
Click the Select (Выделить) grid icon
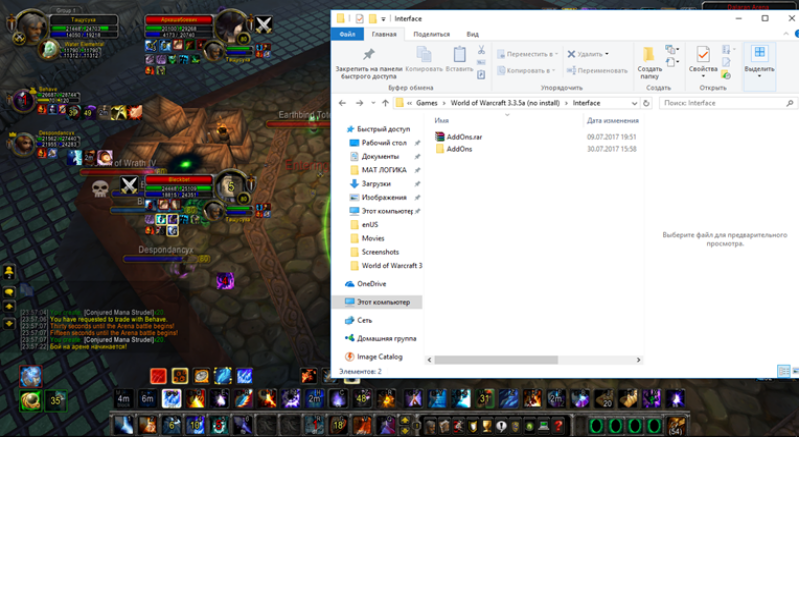[x=759, y=54]
